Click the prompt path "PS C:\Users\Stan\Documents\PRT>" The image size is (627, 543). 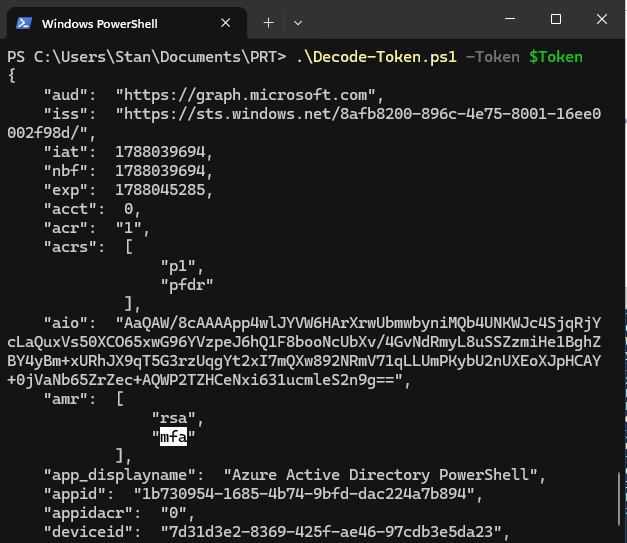pos(147,57)
